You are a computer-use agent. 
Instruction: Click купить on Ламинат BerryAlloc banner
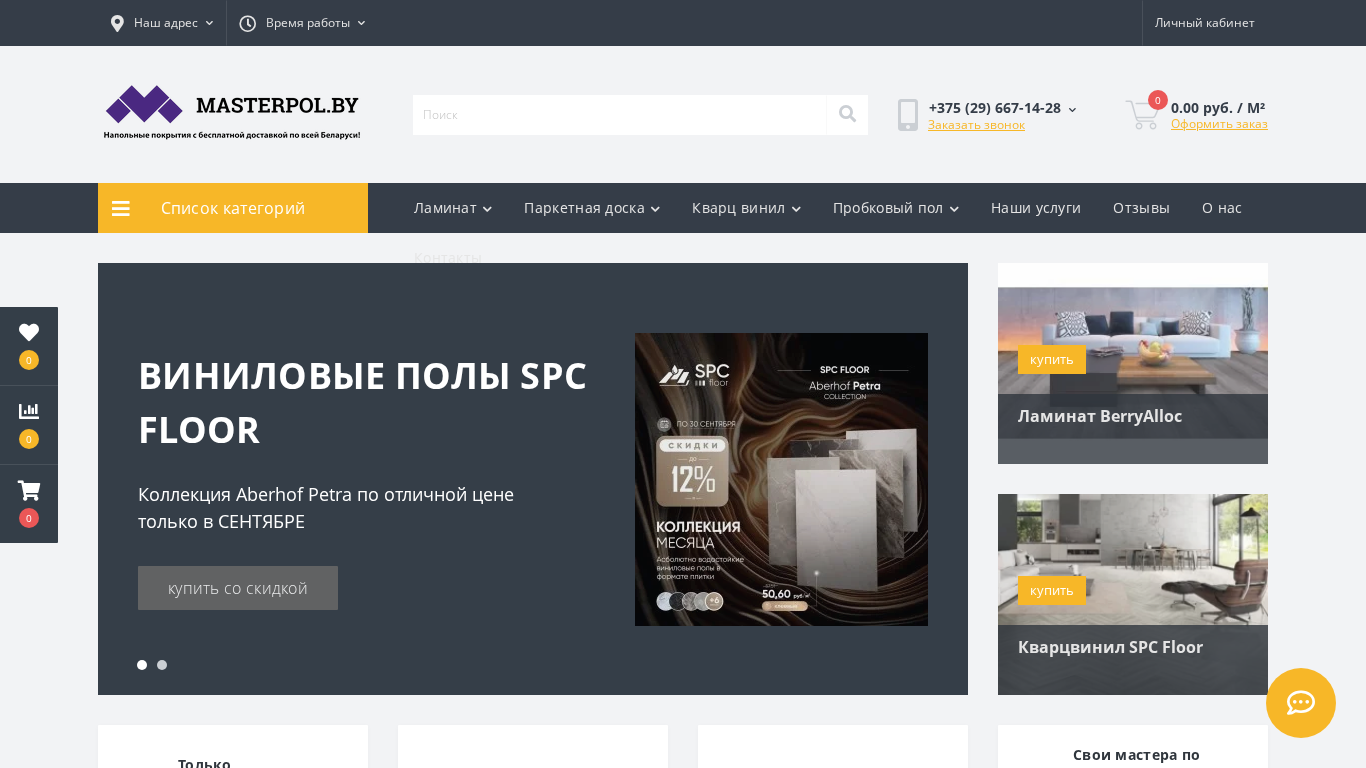[x=1052, y=360]
